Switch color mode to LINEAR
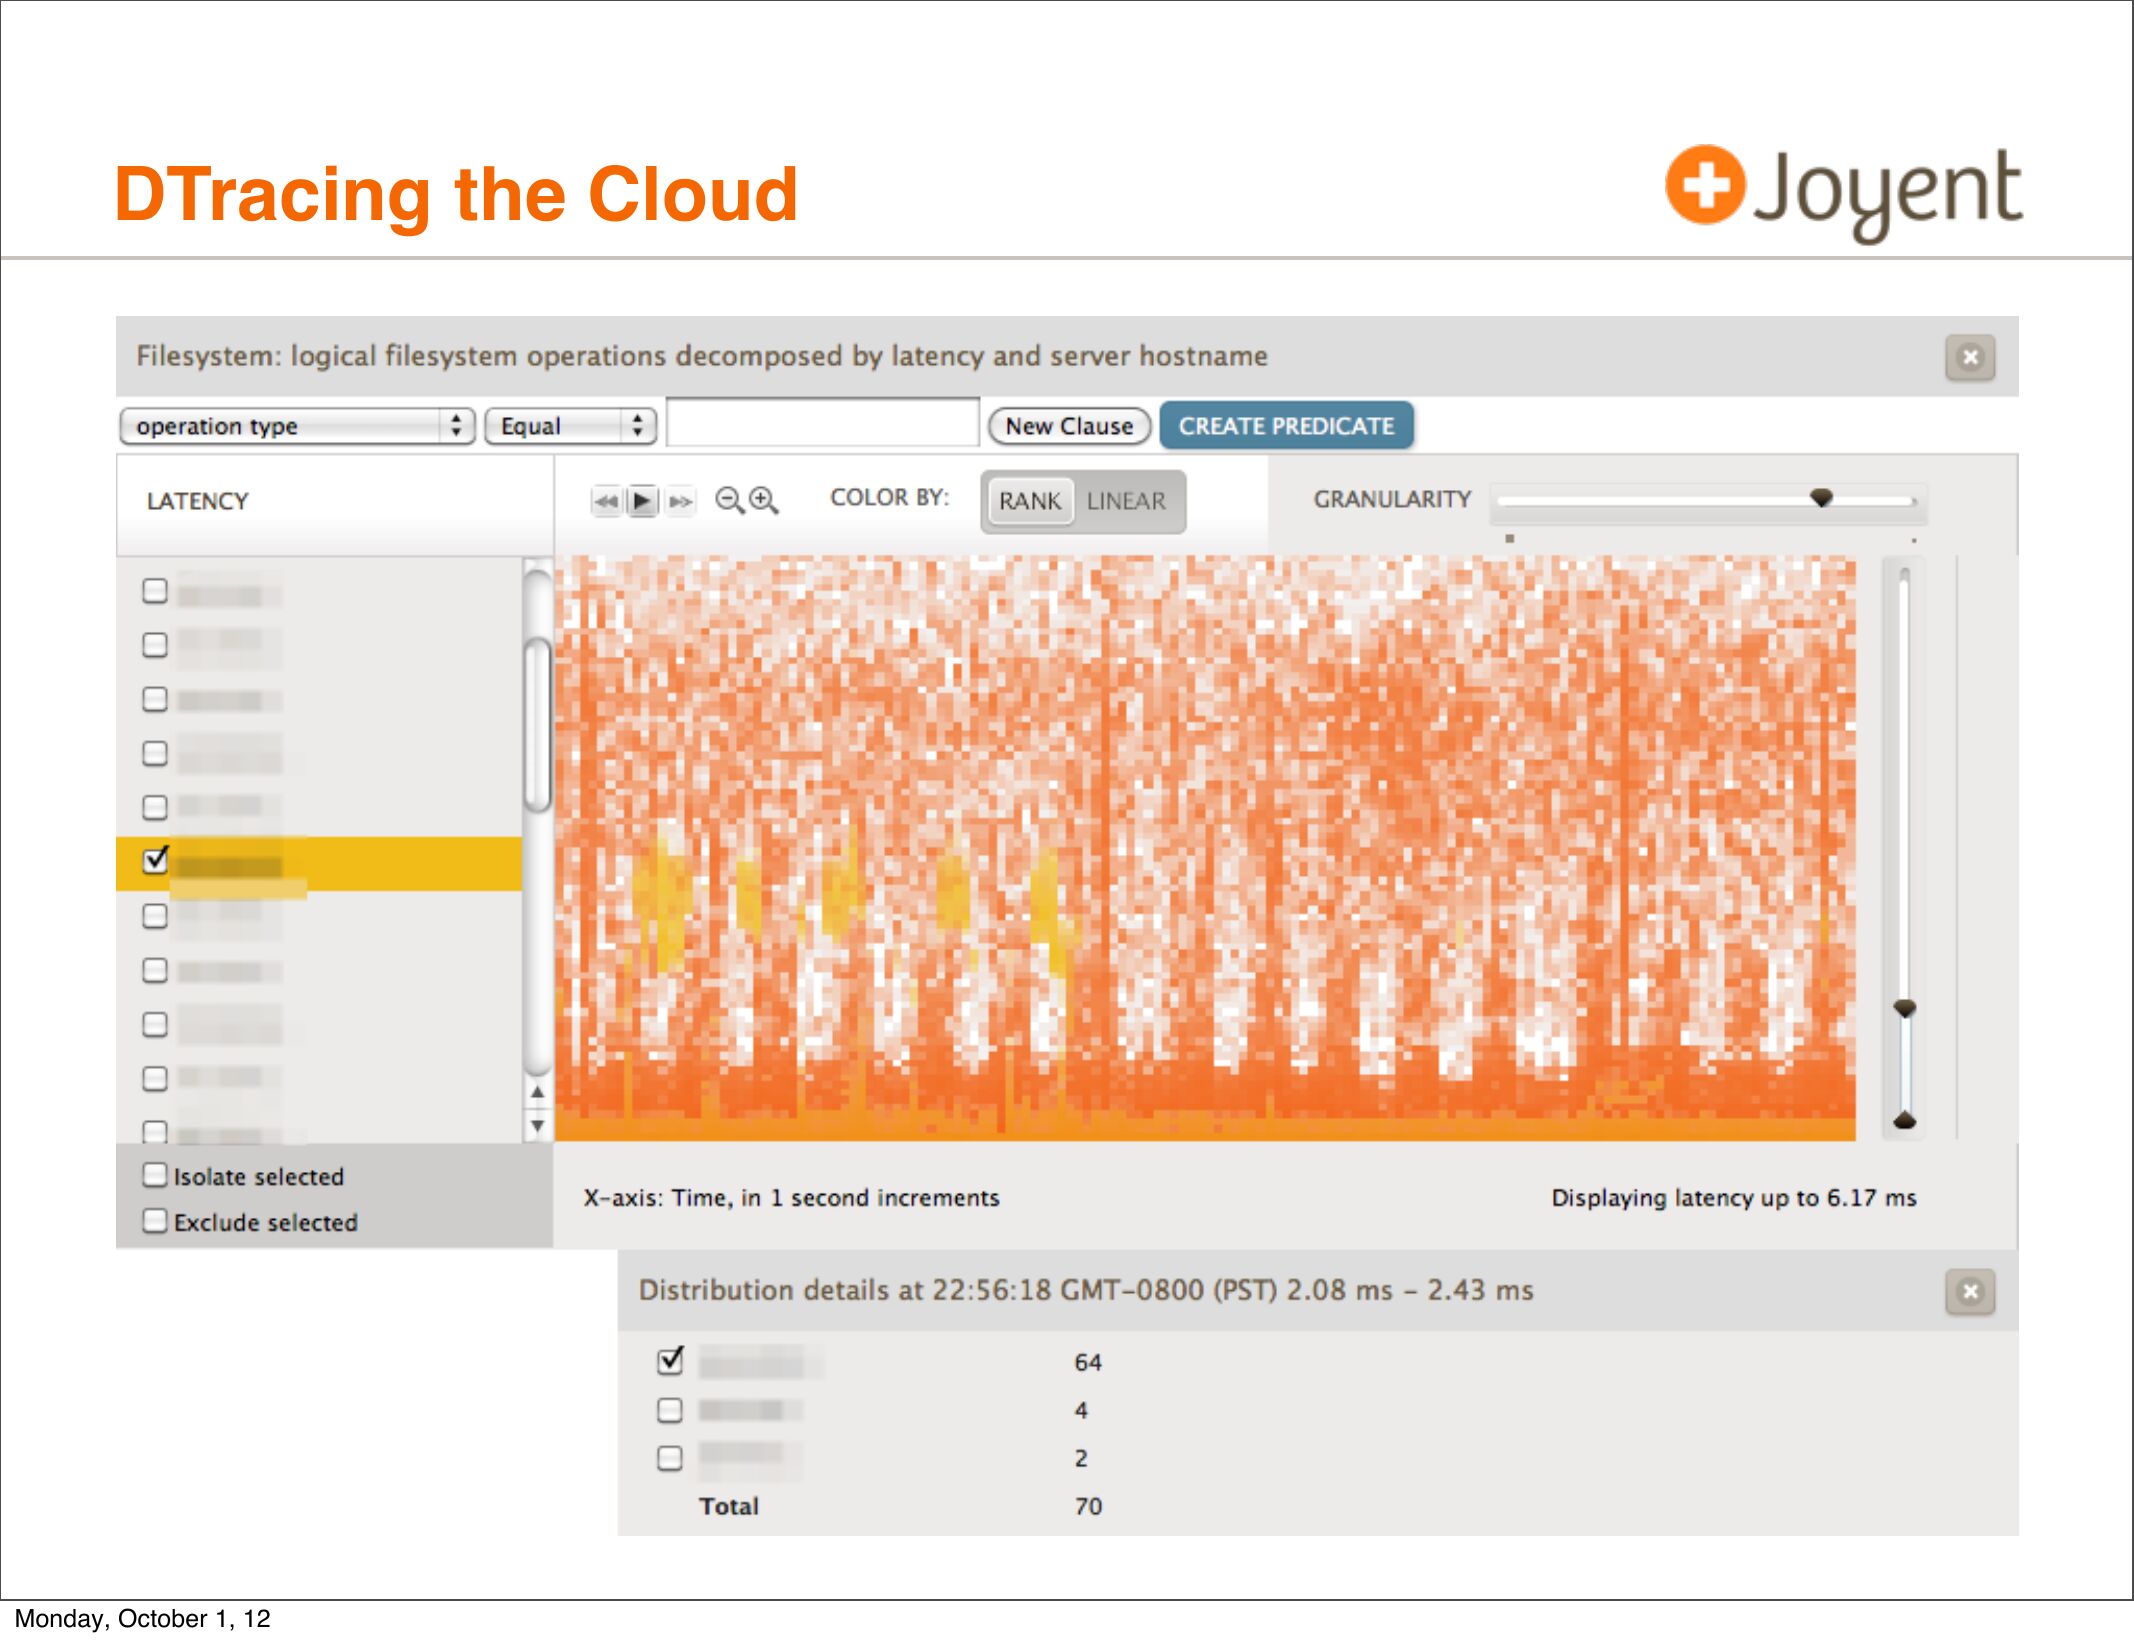Viewport: 2134px width, 1642px height. (1126, 501)
